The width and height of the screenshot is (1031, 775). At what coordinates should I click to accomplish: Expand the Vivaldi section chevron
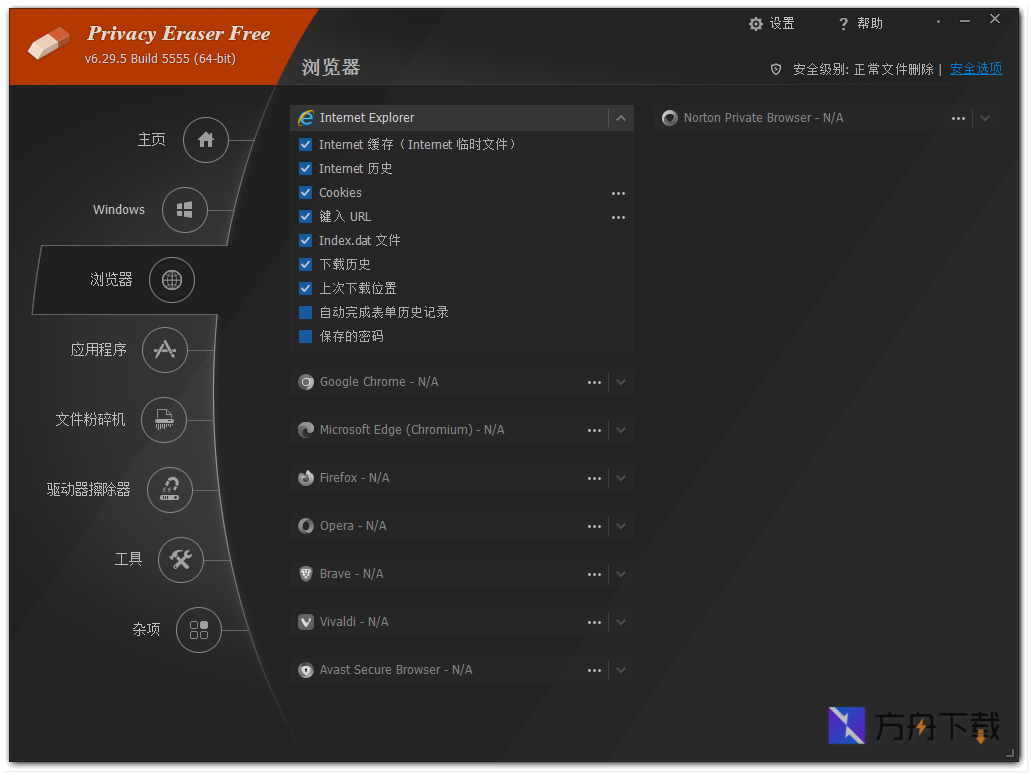point(621,622)
